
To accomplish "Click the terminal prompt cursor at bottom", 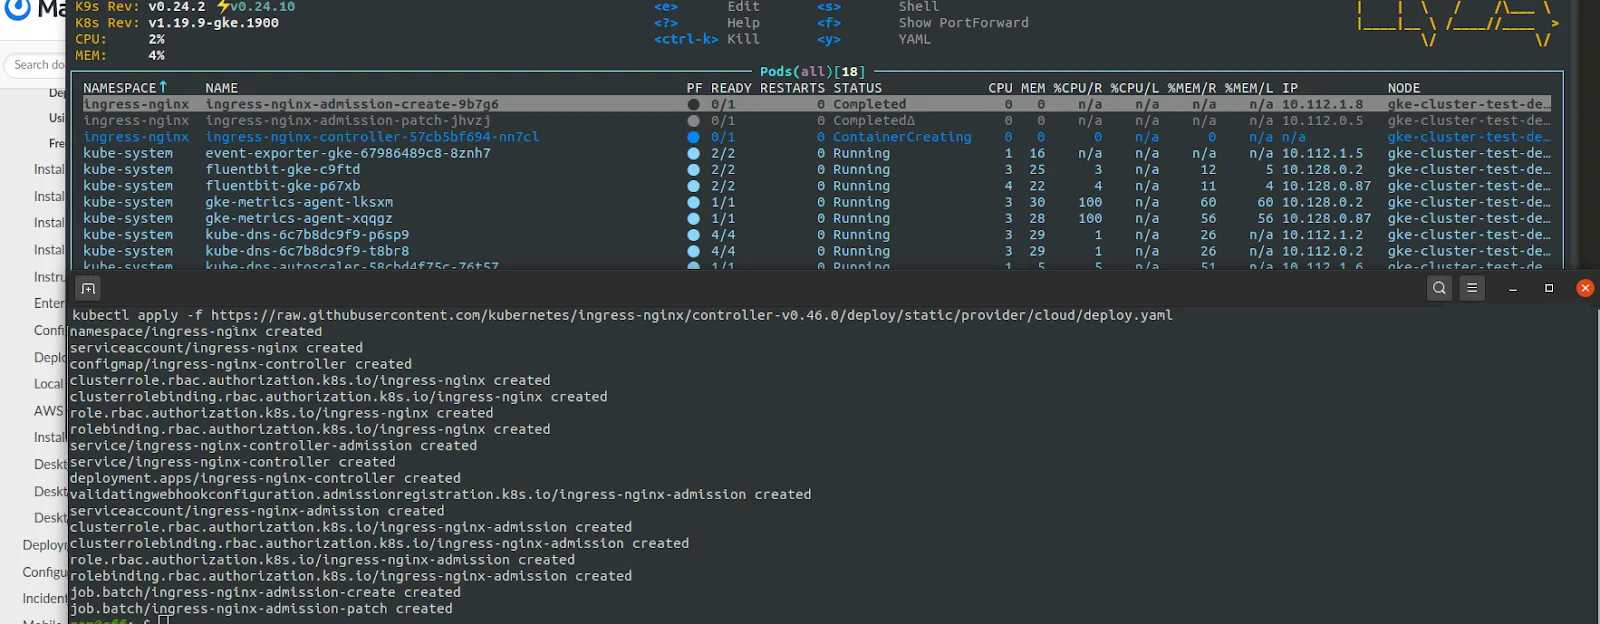I will [x=163, y=620].
